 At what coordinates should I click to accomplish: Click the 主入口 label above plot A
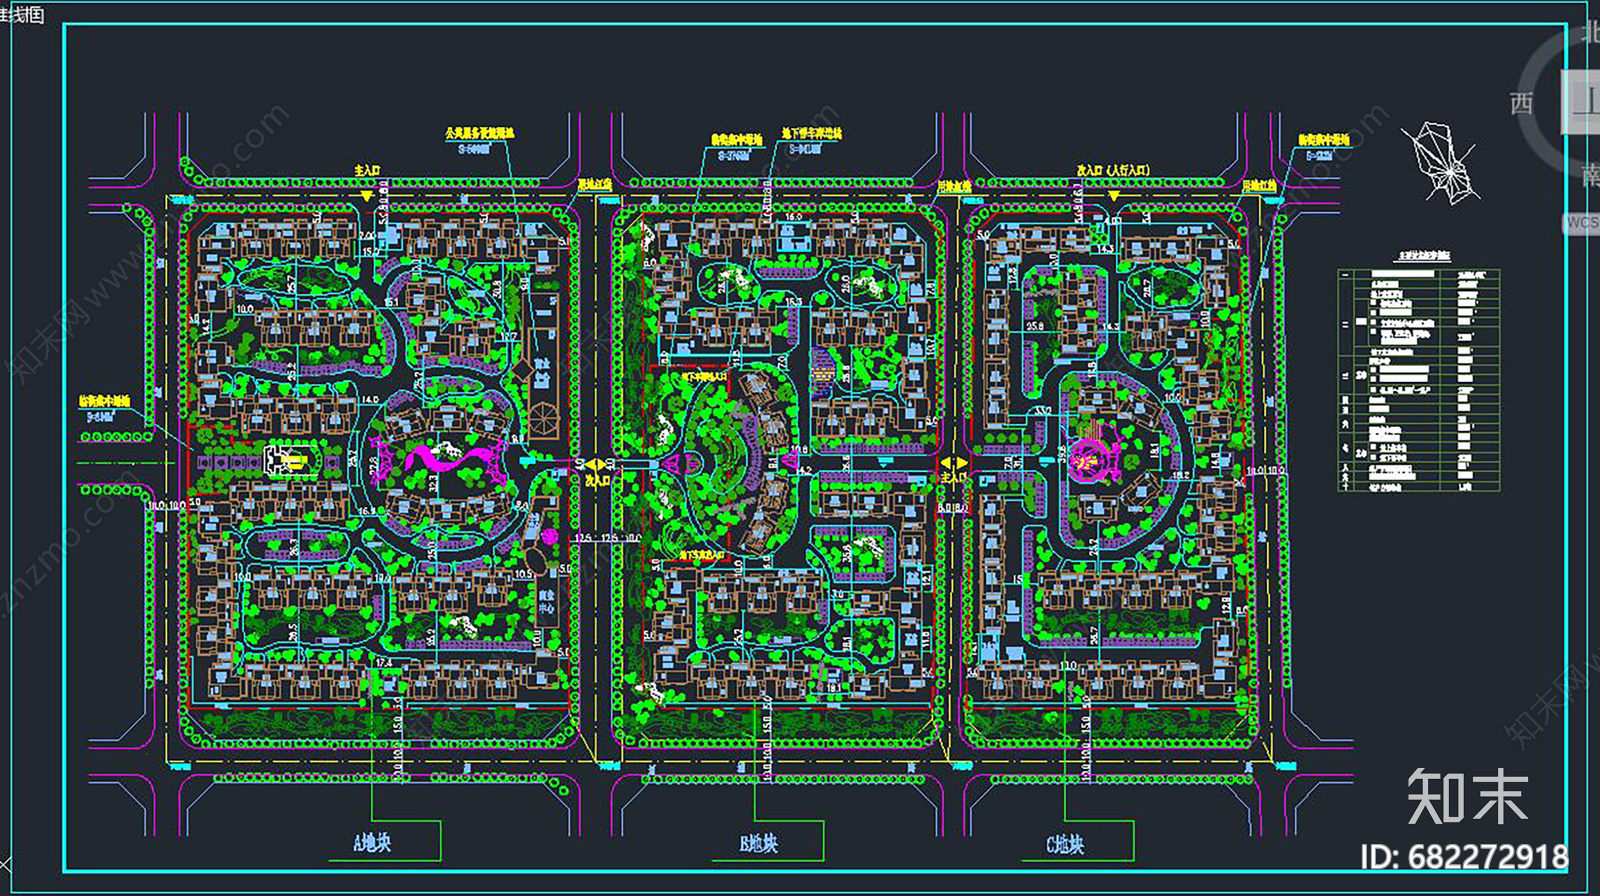(367, 171)
